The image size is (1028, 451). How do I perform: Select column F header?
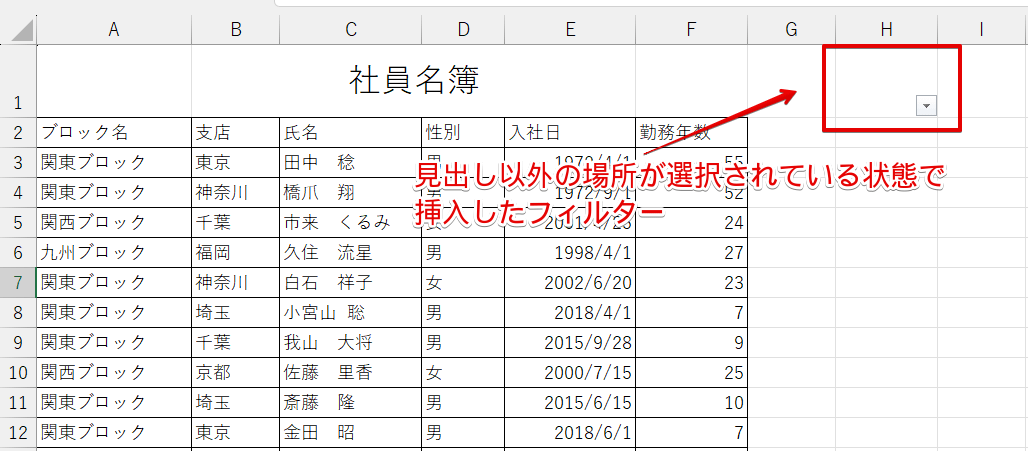pos(692,29)
